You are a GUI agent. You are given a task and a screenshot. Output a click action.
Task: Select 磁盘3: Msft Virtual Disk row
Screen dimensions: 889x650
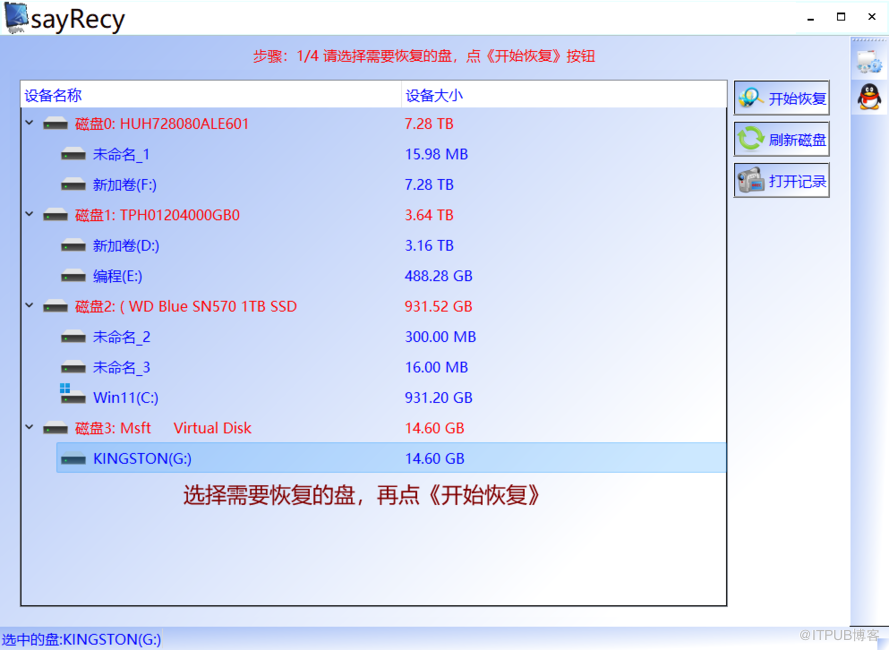(x=374, y=428)
